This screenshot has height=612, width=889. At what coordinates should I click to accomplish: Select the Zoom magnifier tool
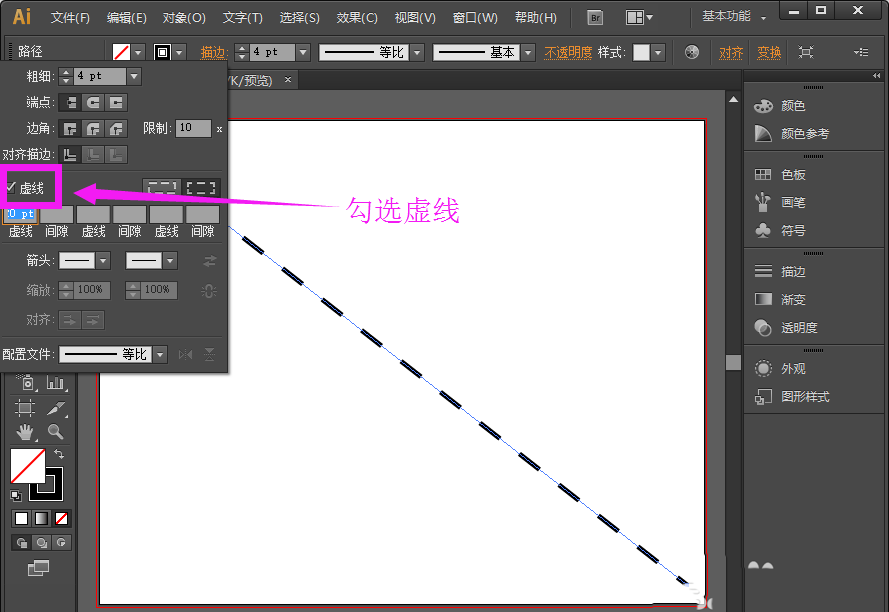[56, 432]
